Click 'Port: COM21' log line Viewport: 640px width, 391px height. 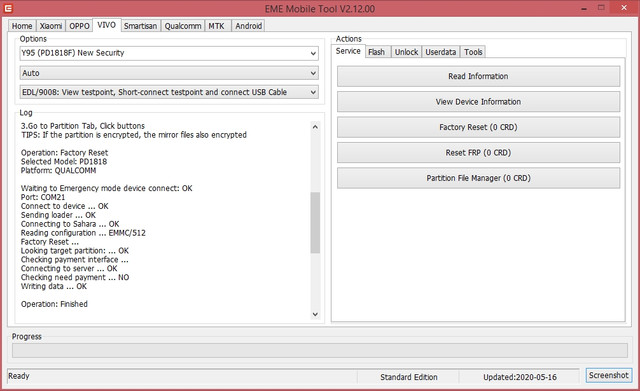[43, 197]
